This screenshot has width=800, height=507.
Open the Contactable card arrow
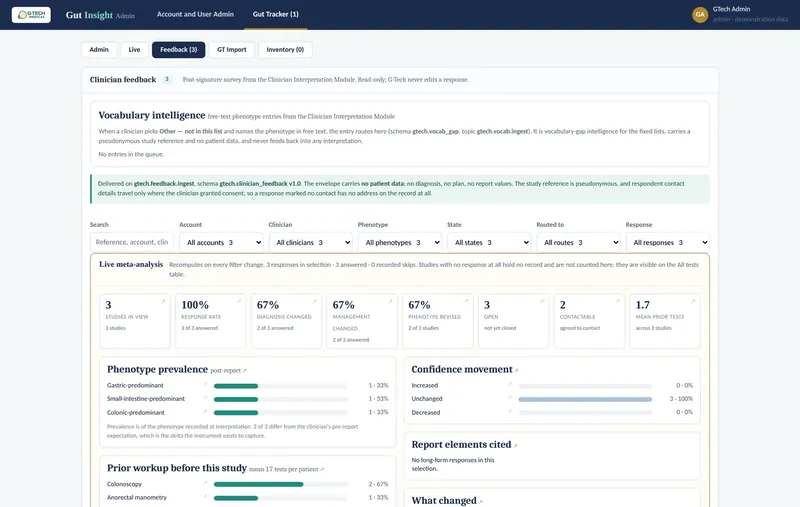tap(617, 301)
